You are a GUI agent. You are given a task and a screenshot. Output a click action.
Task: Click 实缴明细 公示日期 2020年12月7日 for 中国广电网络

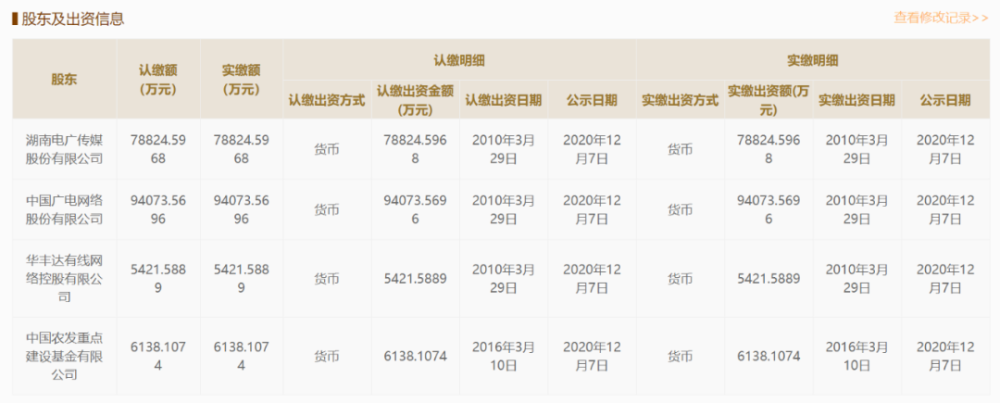click(945, 209)
